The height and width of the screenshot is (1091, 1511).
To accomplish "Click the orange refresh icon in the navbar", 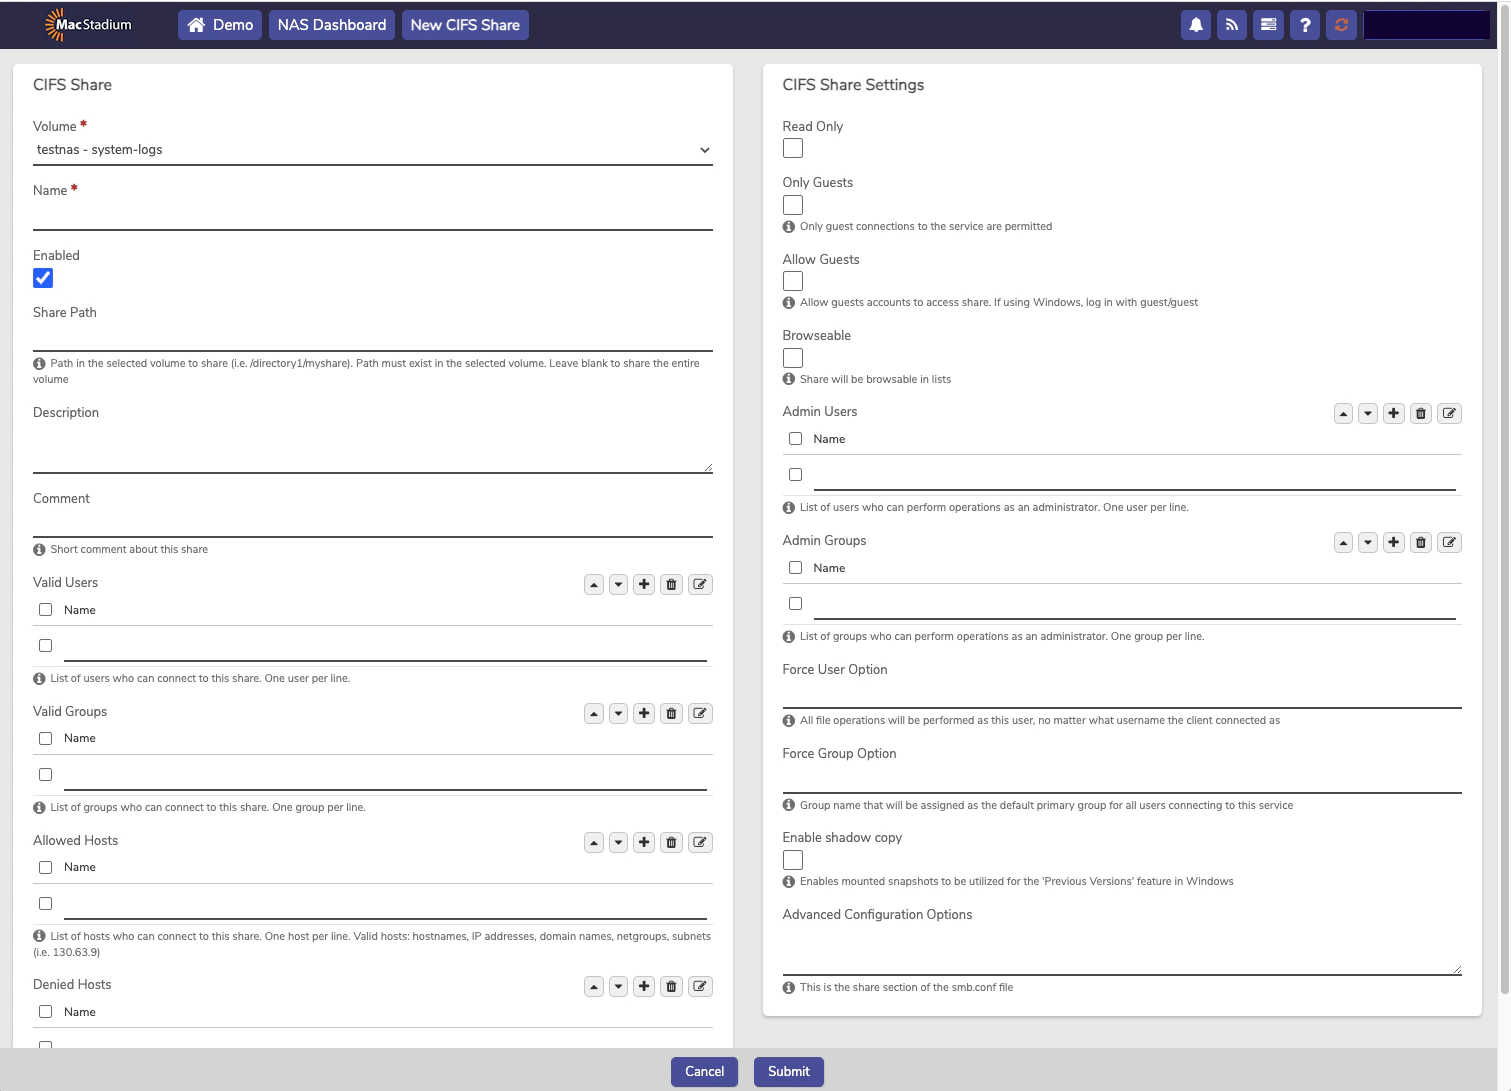I will [x=1341, y=25].
